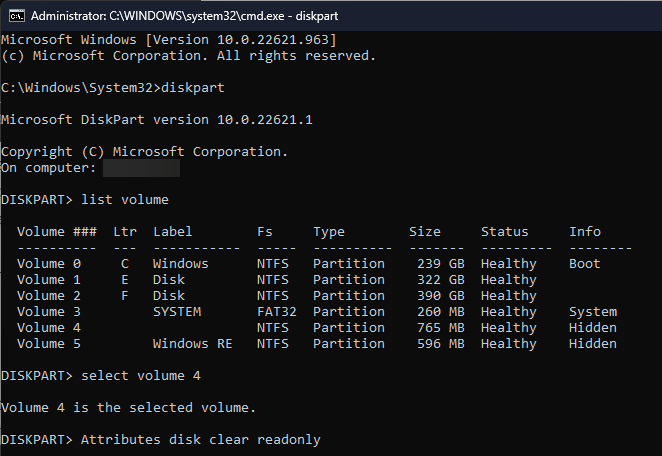Click the 'Type' column header

(x=328, y=232)
